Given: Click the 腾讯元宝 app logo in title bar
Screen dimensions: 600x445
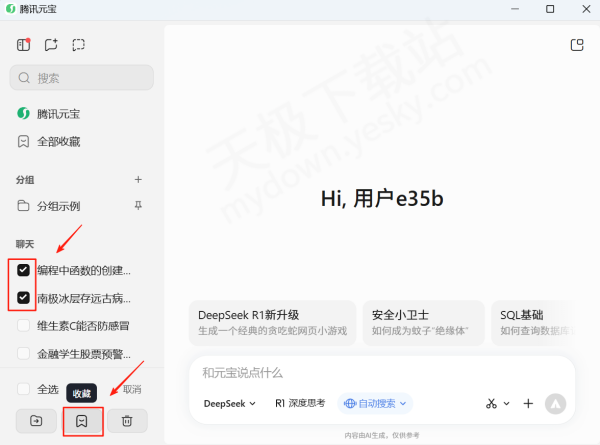Looking at the screenshot, I should (11, 8).
